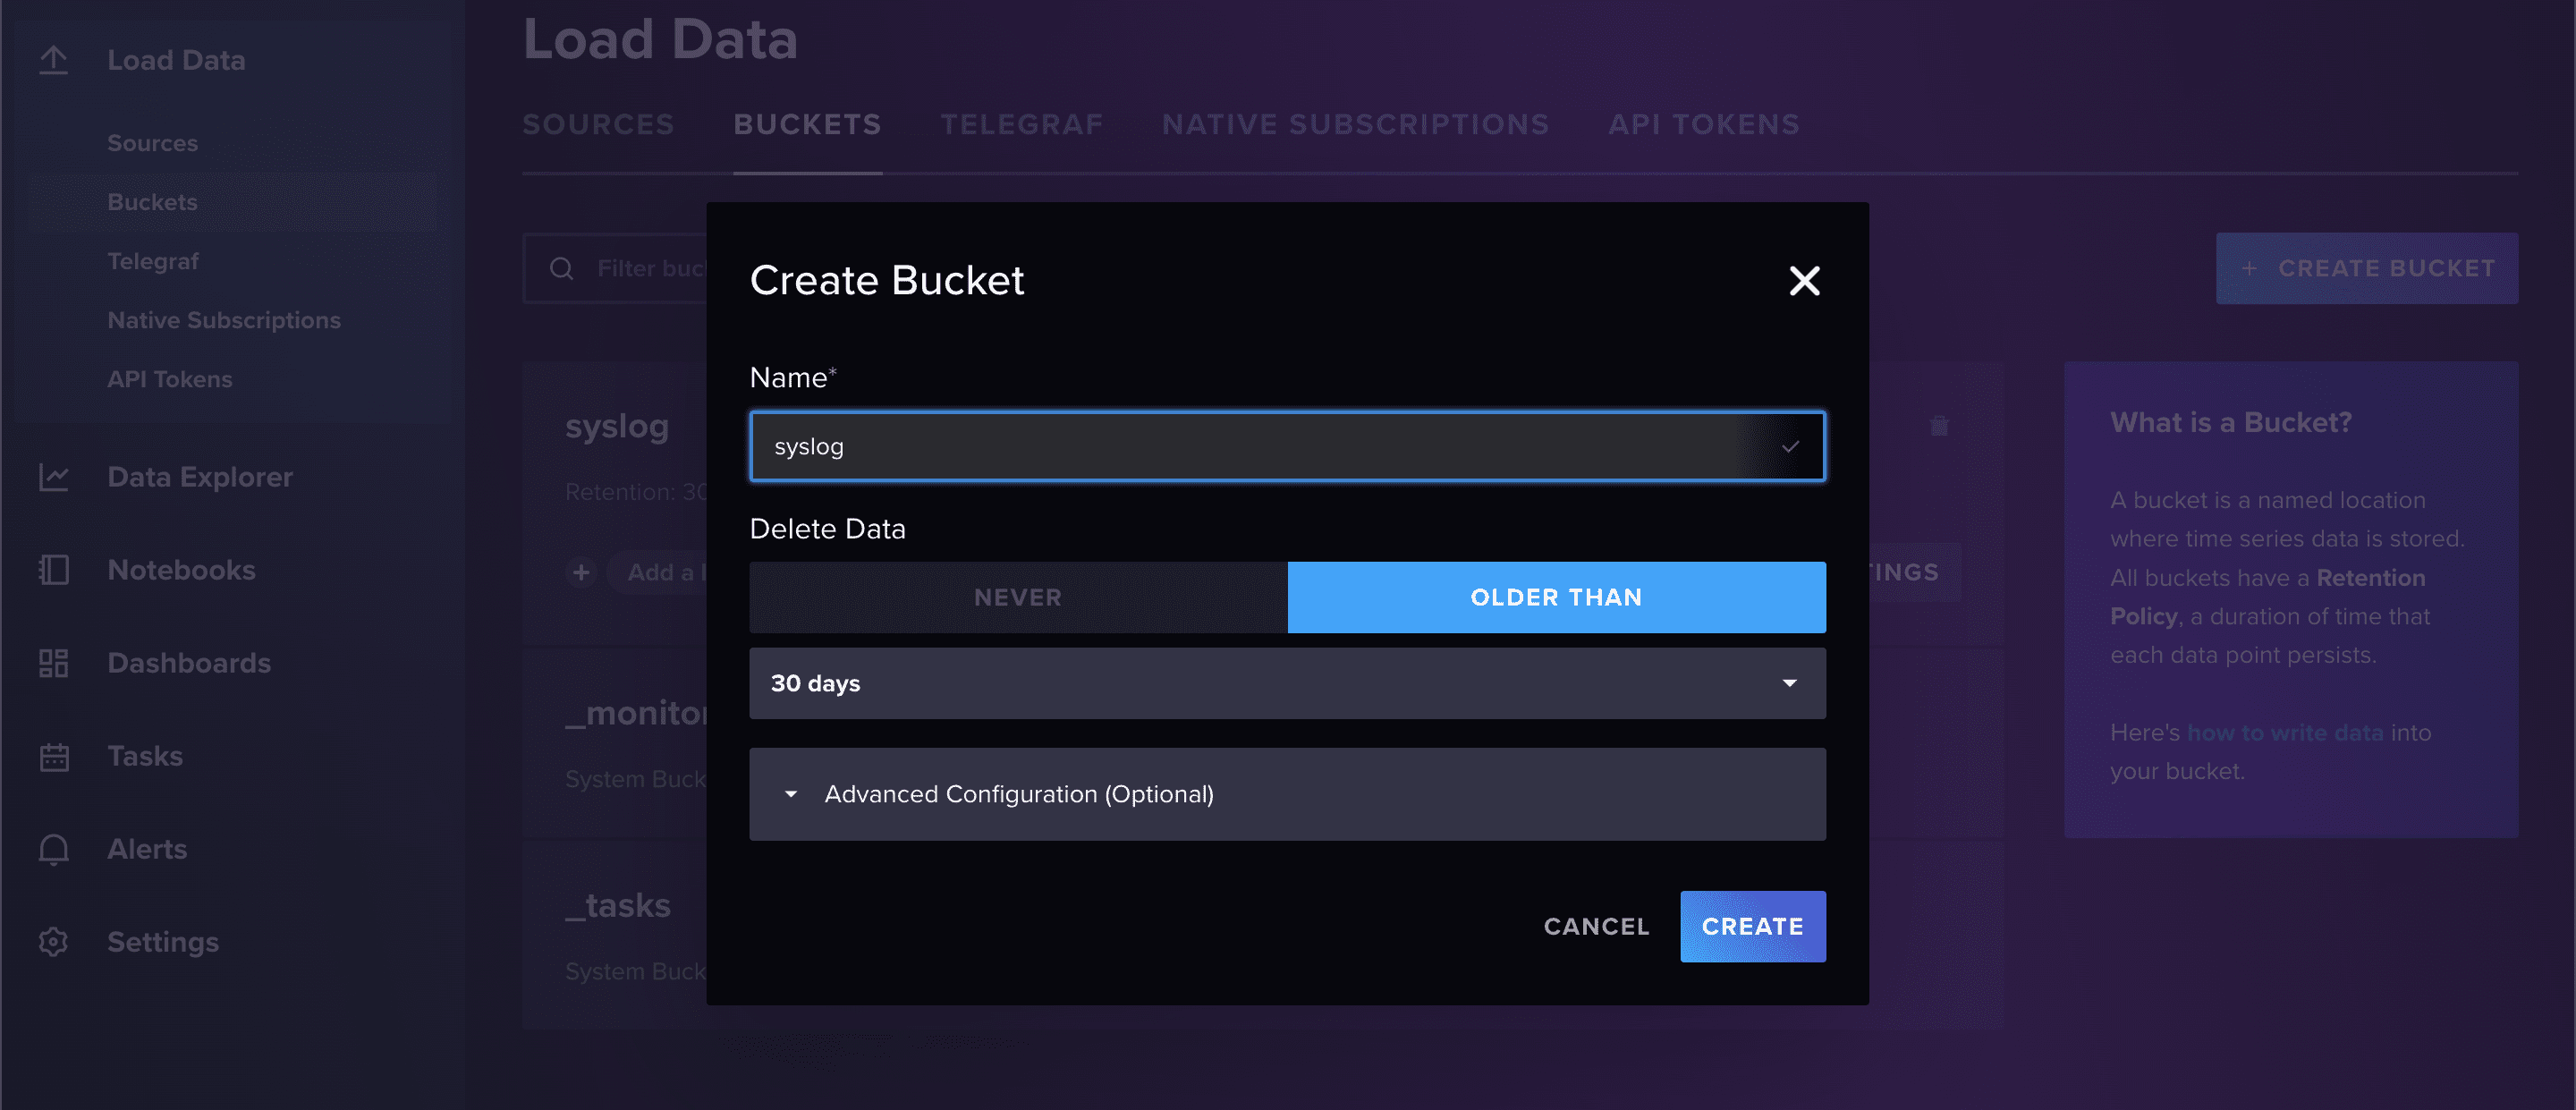Click the close X button on dialog
Image resolution: width=2576 pixels, height=1110 pixels.
[x=1804, y=279]
